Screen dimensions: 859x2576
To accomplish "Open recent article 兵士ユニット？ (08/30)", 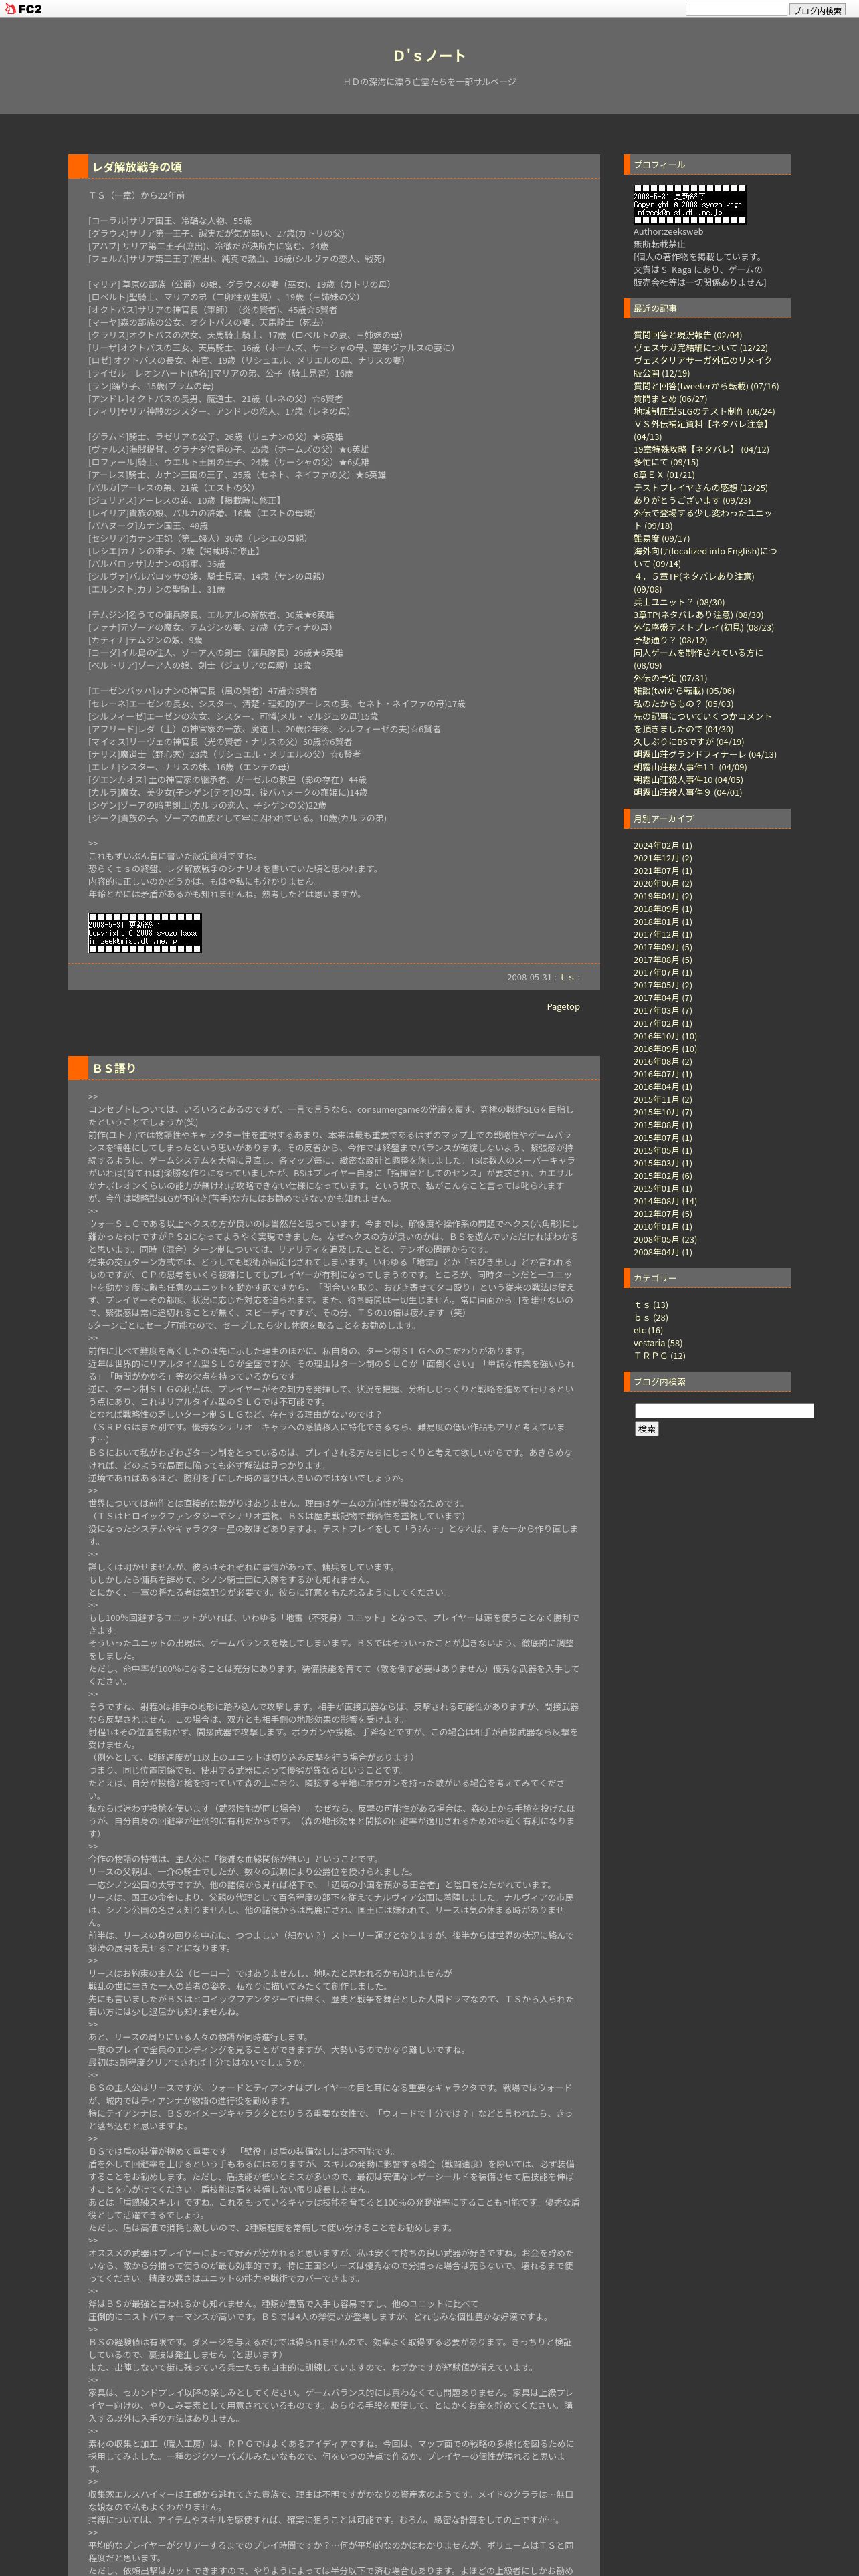I will [x=678, y=603].
